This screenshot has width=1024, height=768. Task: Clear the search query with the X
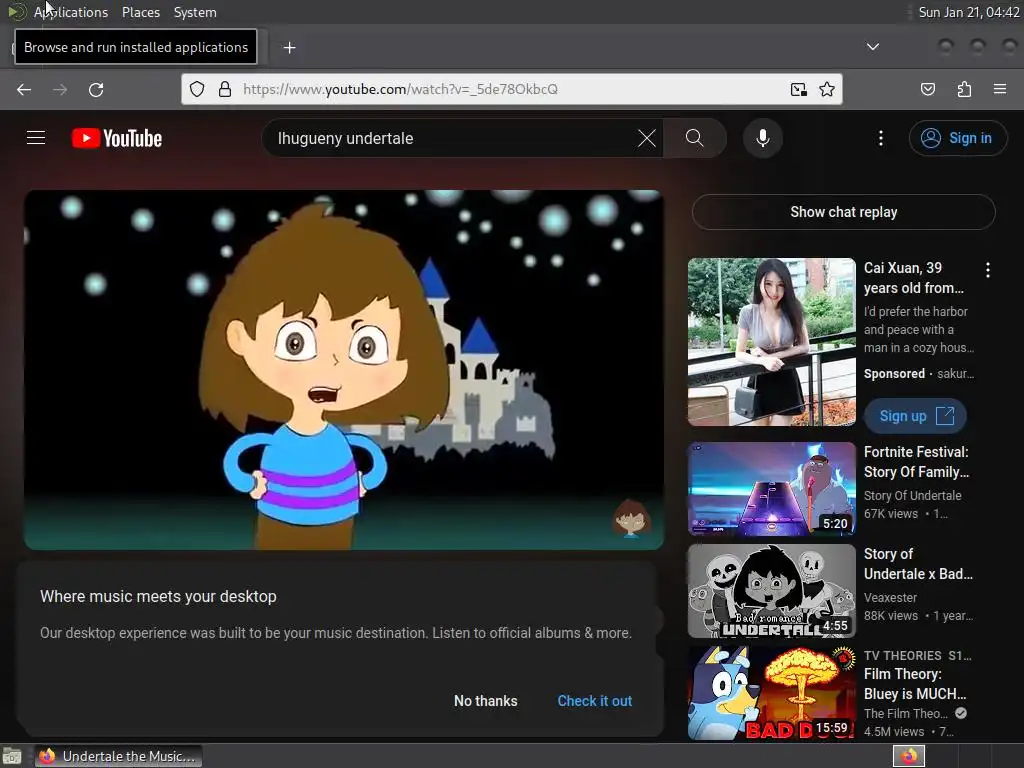[647, 138]
